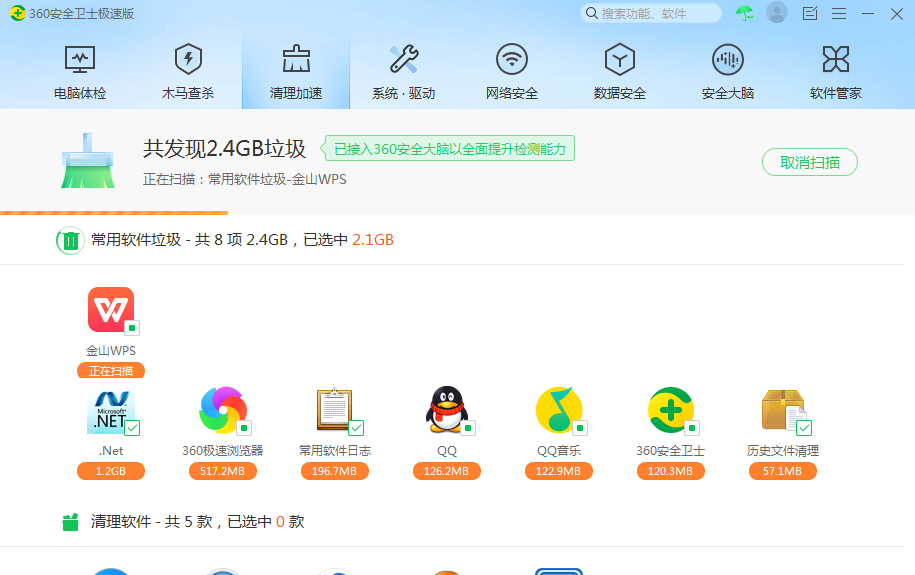Click the trash icon beside 常用软件垃圾
This screenshot has height=575, width=915.
(x=70, y=241)
